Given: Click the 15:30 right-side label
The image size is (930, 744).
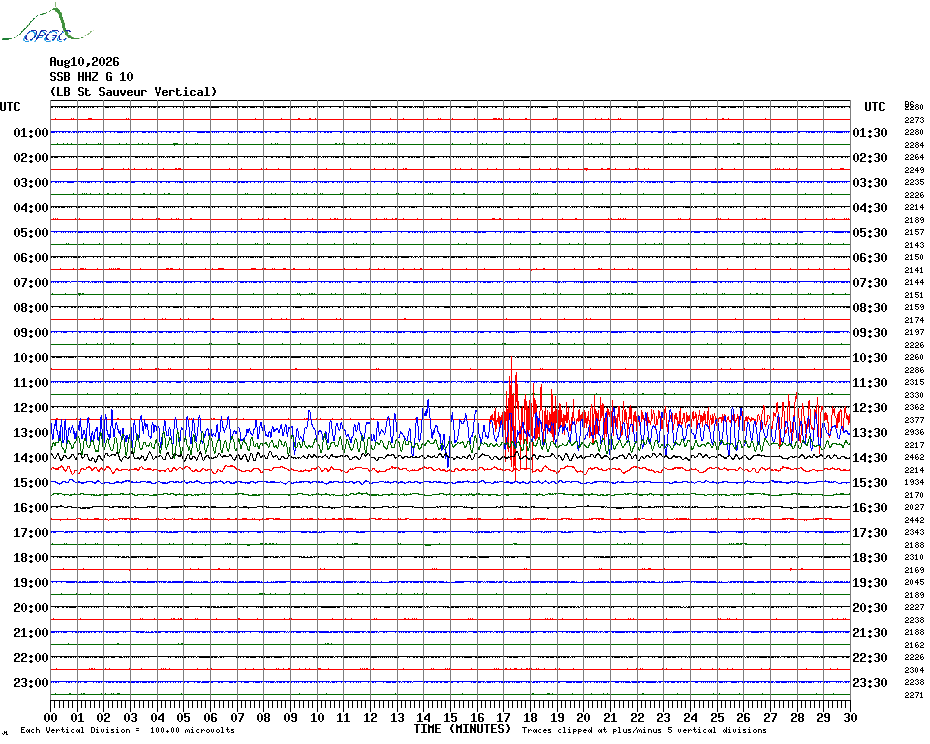Looking at the screenshot, I should point(870,483).
